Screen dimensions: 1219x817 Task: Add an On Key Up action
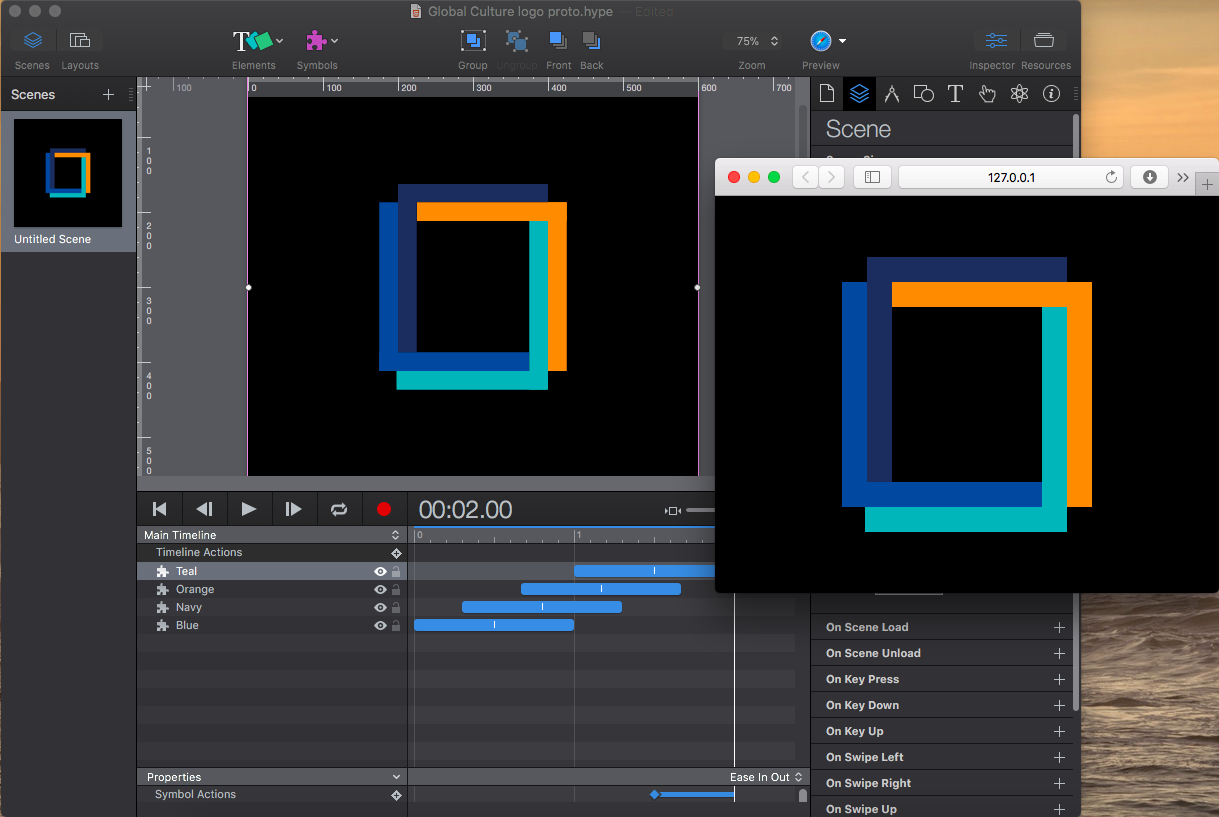(x=1059, y=732)
